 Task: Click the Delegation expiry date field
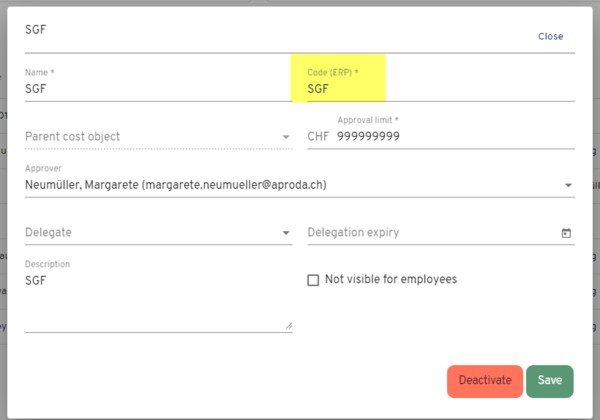[430, 233]
